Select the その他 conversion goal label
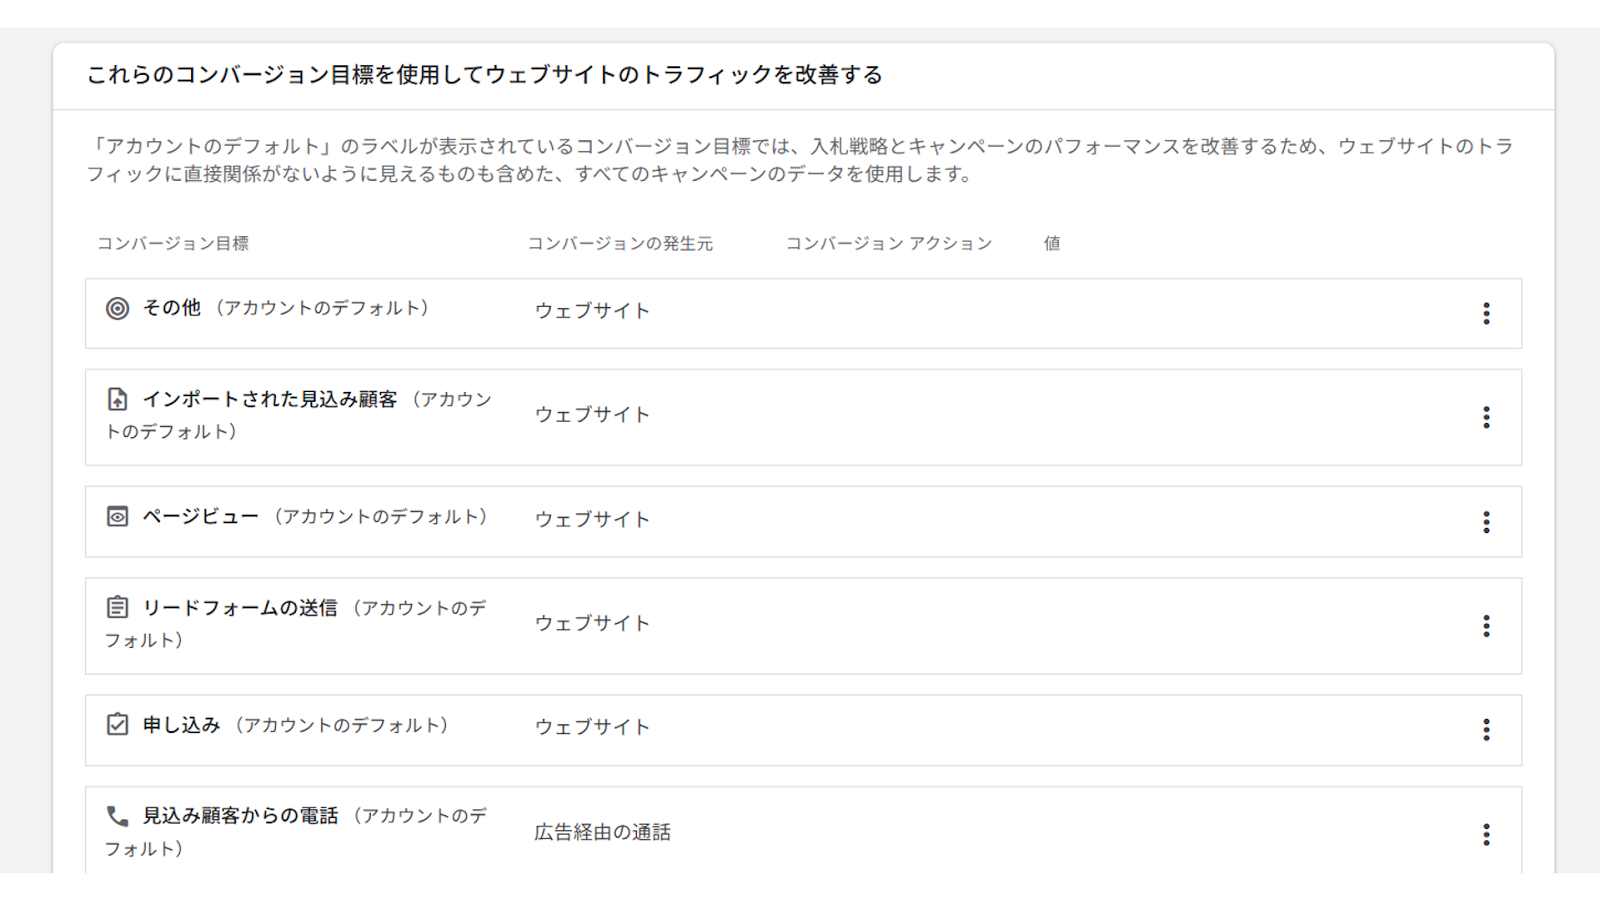This screenshot has height=900, width=1600. (172, 308)
